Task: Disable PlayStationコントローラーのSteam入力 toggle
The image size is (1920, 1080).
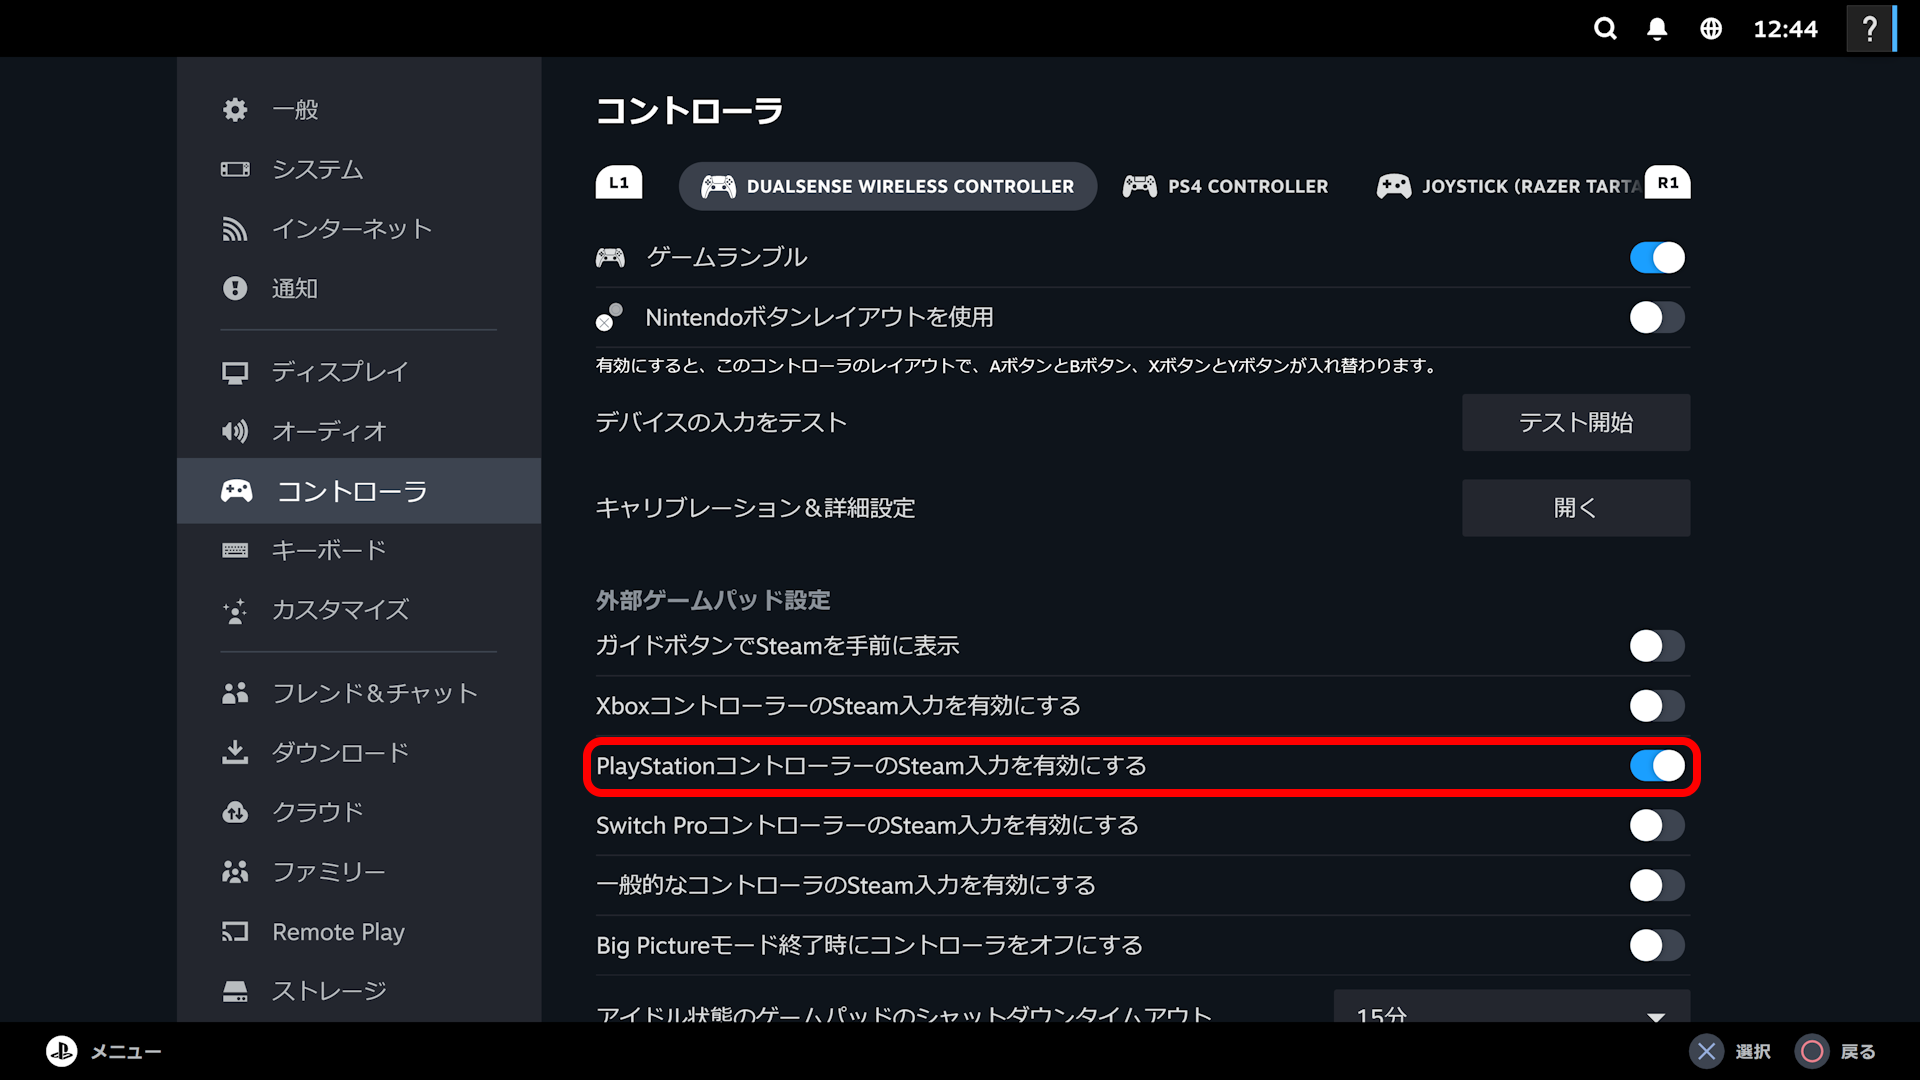Action: [x=1657, y=766]
